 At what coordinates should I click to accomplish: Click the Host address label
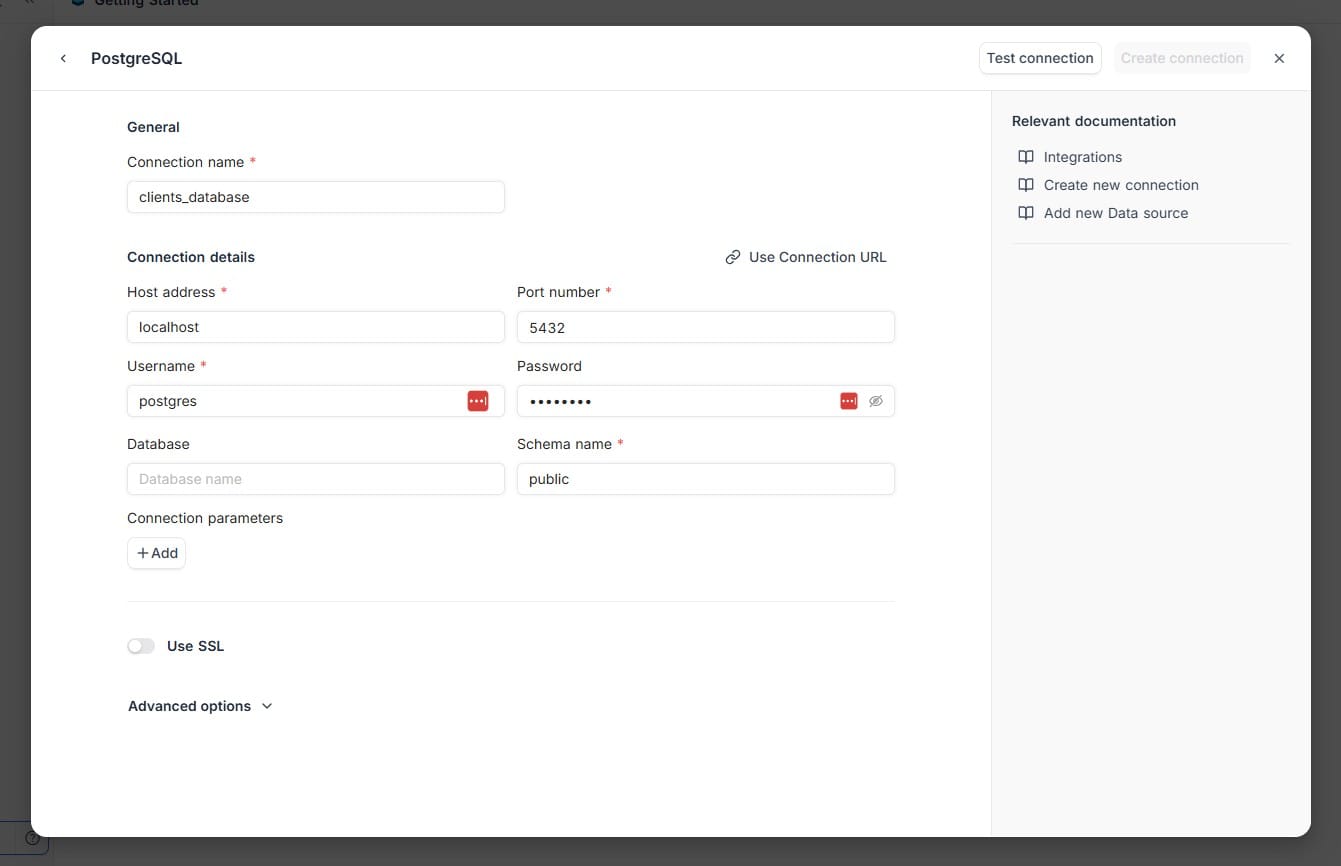click(171, 292)
